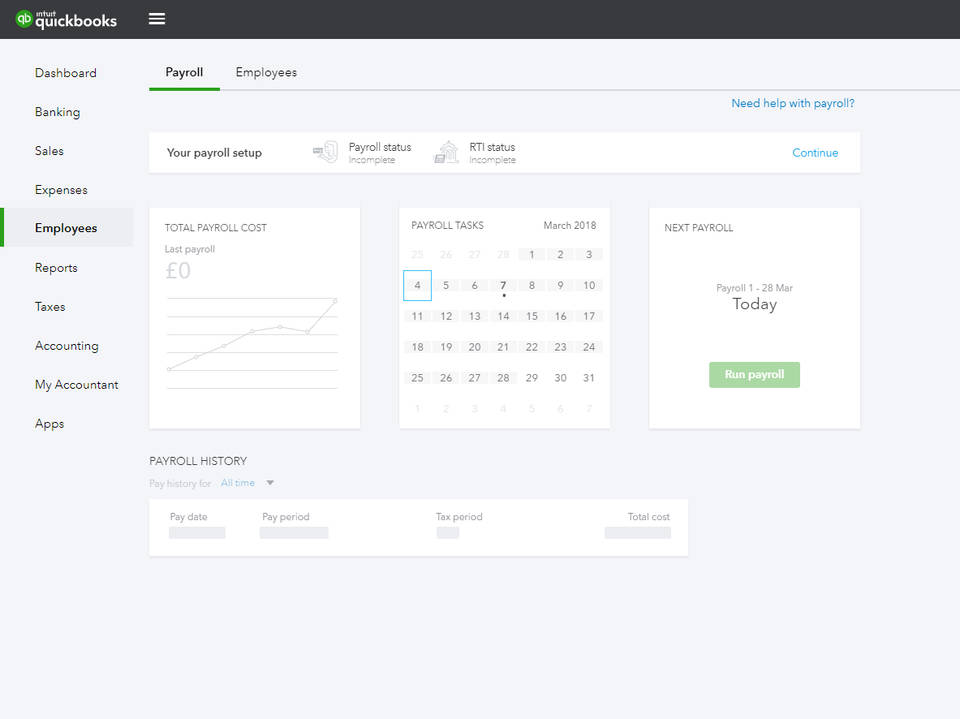Click the Payroll status coins icon

(x=324, y=150)
